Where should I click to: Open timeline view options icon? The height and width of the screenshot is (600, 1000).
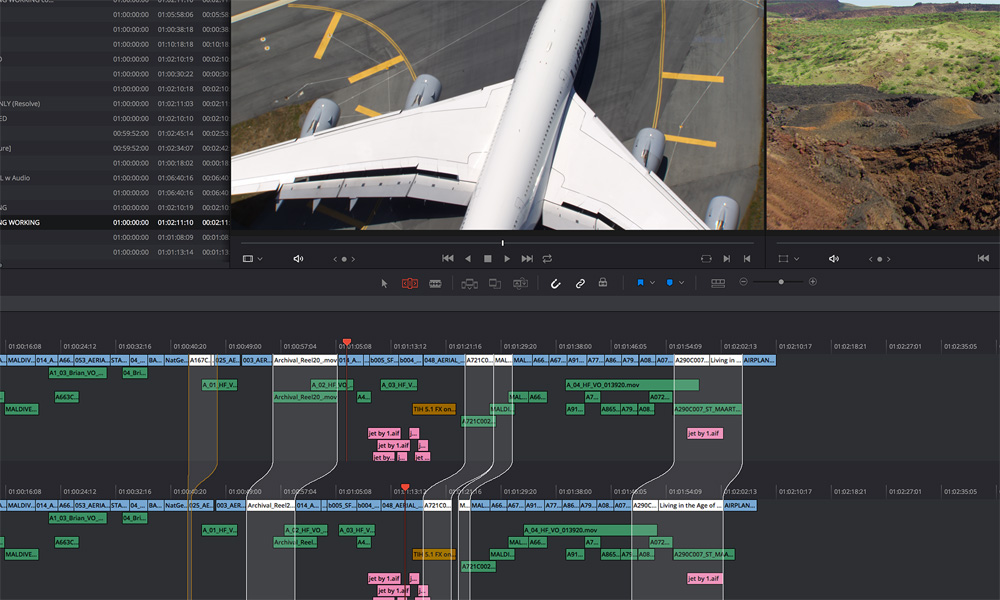coord(717,284)
